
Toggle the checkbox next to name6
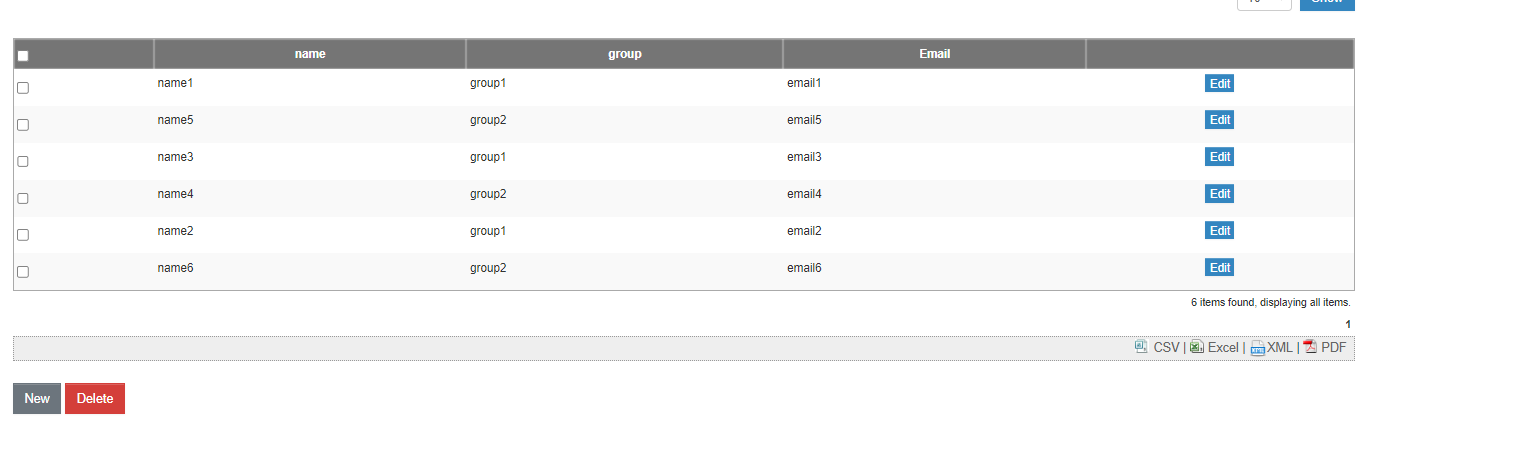click(23, 272)
